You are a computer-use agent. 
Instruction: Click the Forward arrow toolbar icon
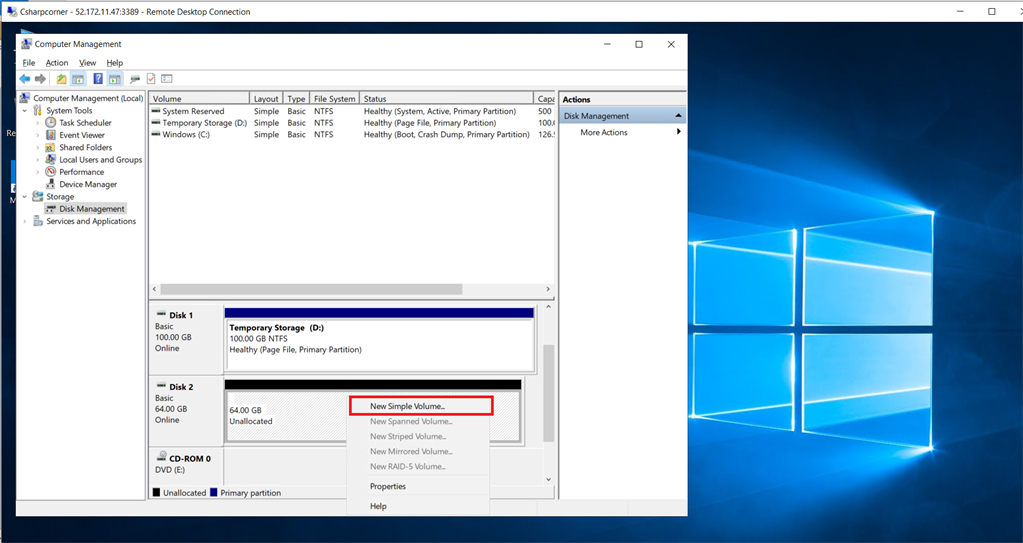[x=40, y=79]
